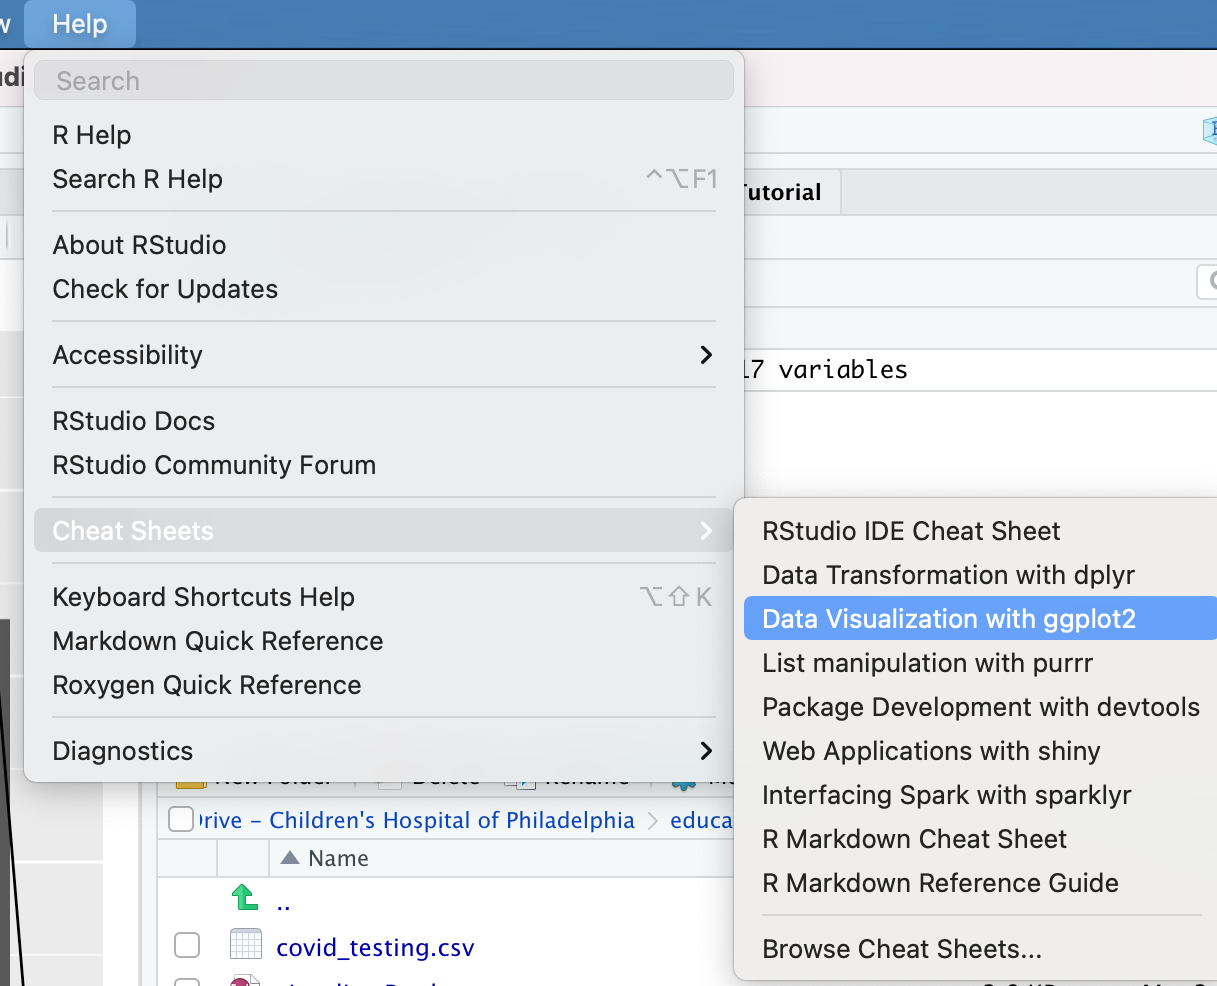1217x986 pixels.
Task: Open the Help menu in the menu bar
Action: point(79,24)
